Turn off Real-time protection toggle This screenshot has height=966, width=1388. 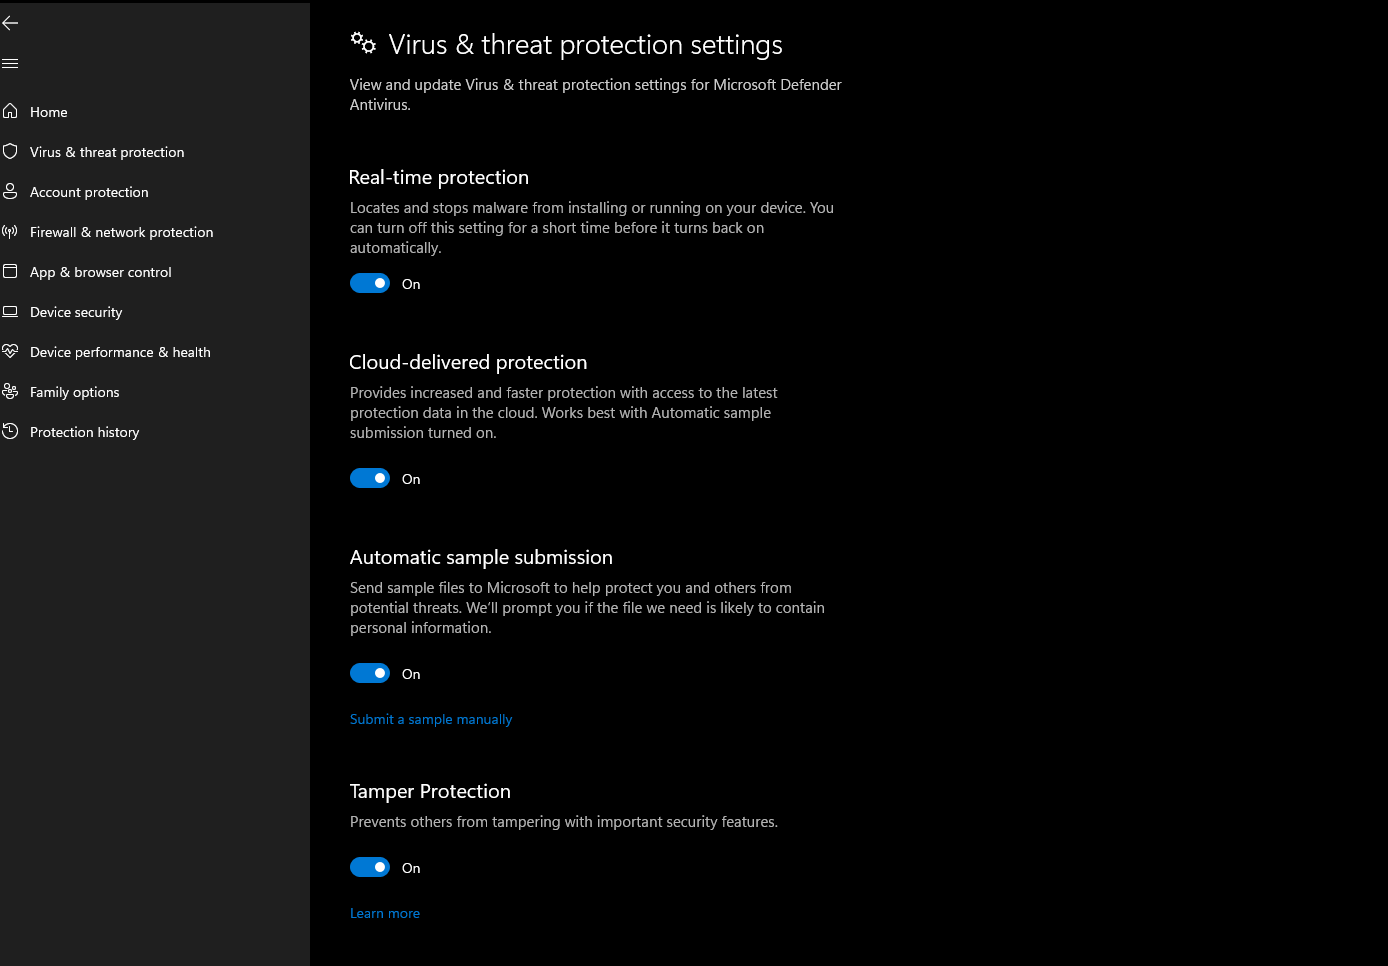click(x=370, y=283)
